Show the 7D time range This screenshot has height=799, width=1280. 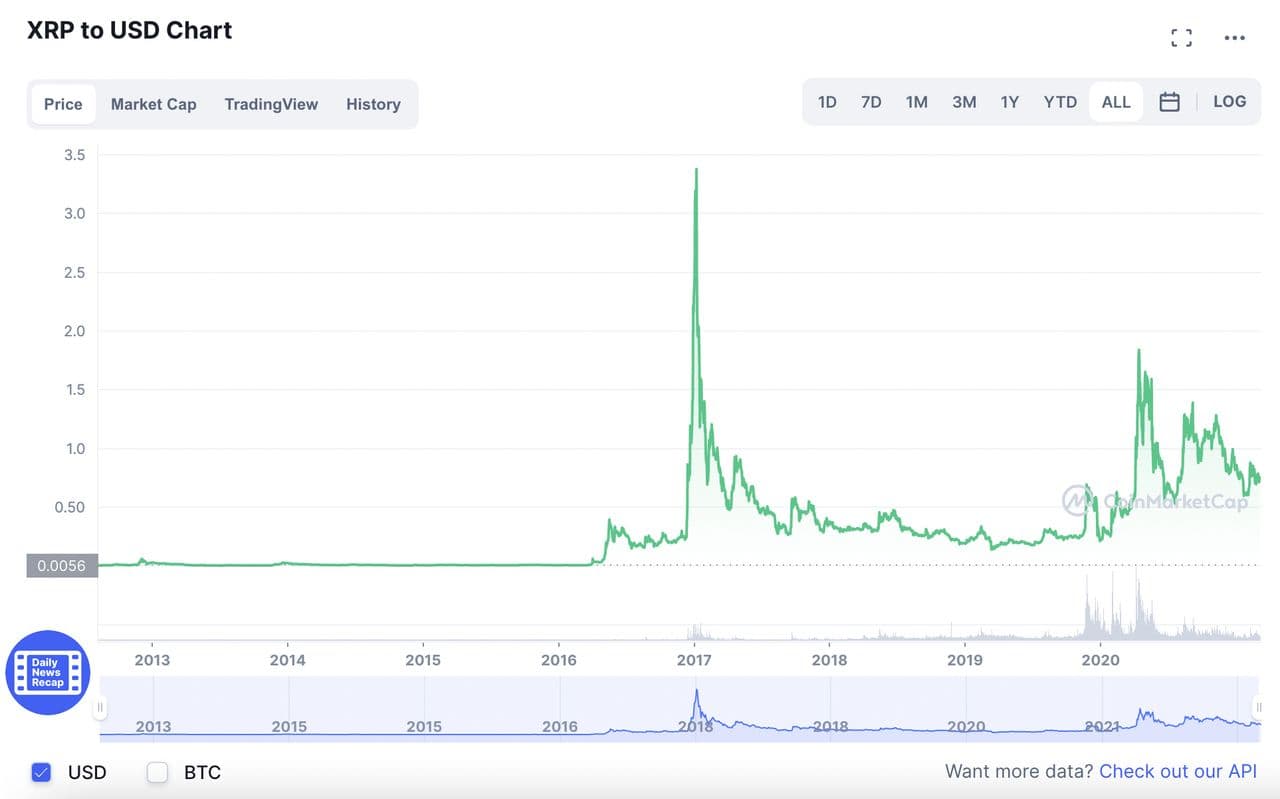(871, 102)
